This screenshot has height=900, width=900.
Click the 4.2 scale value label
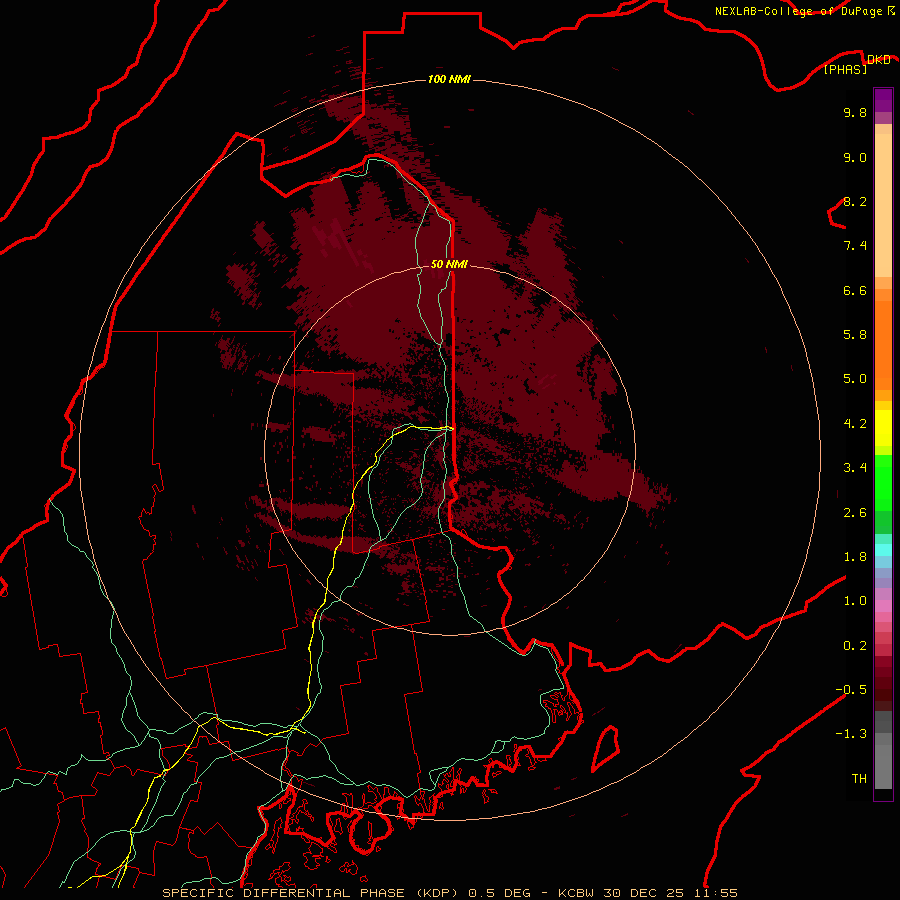855,424
